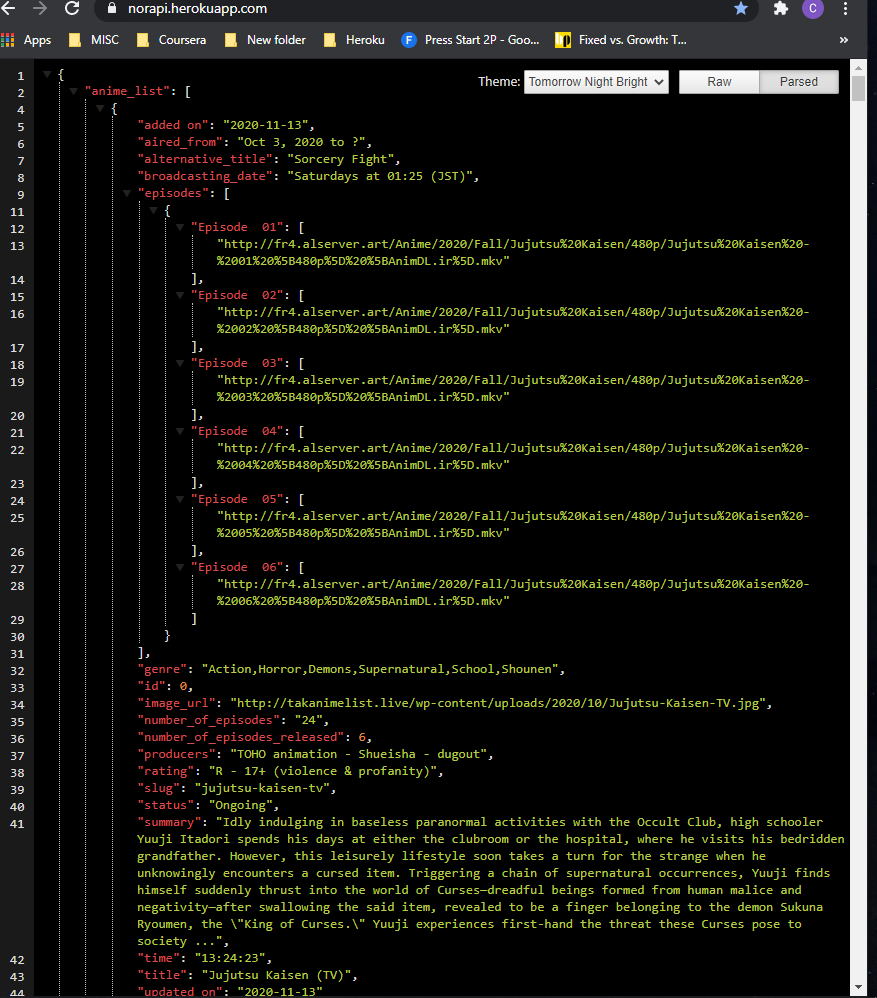877x998 pixels.
Task: Click the scrollbar up arrow
Action: pos(859,67)
